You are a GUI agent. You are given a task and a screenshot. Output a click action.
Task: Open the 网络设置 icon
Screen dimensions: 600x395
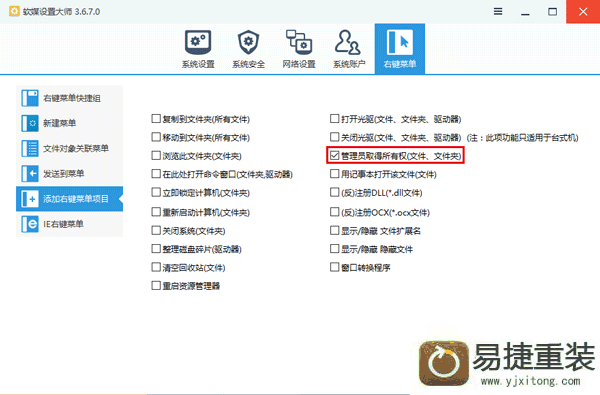click(299, 42)
